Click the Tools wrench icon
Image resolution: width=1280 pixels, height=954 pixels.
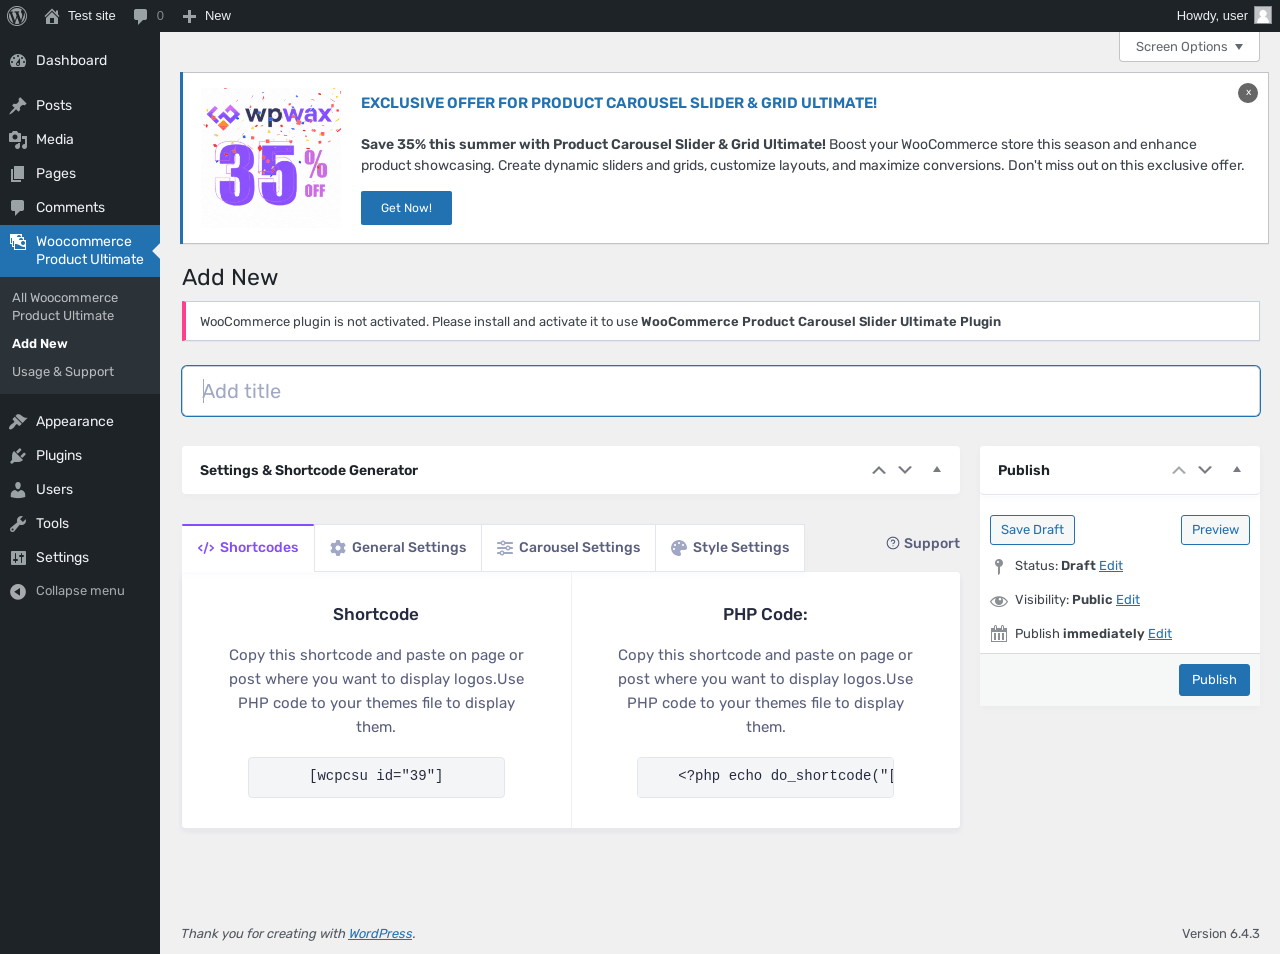[x=18, y=523]
